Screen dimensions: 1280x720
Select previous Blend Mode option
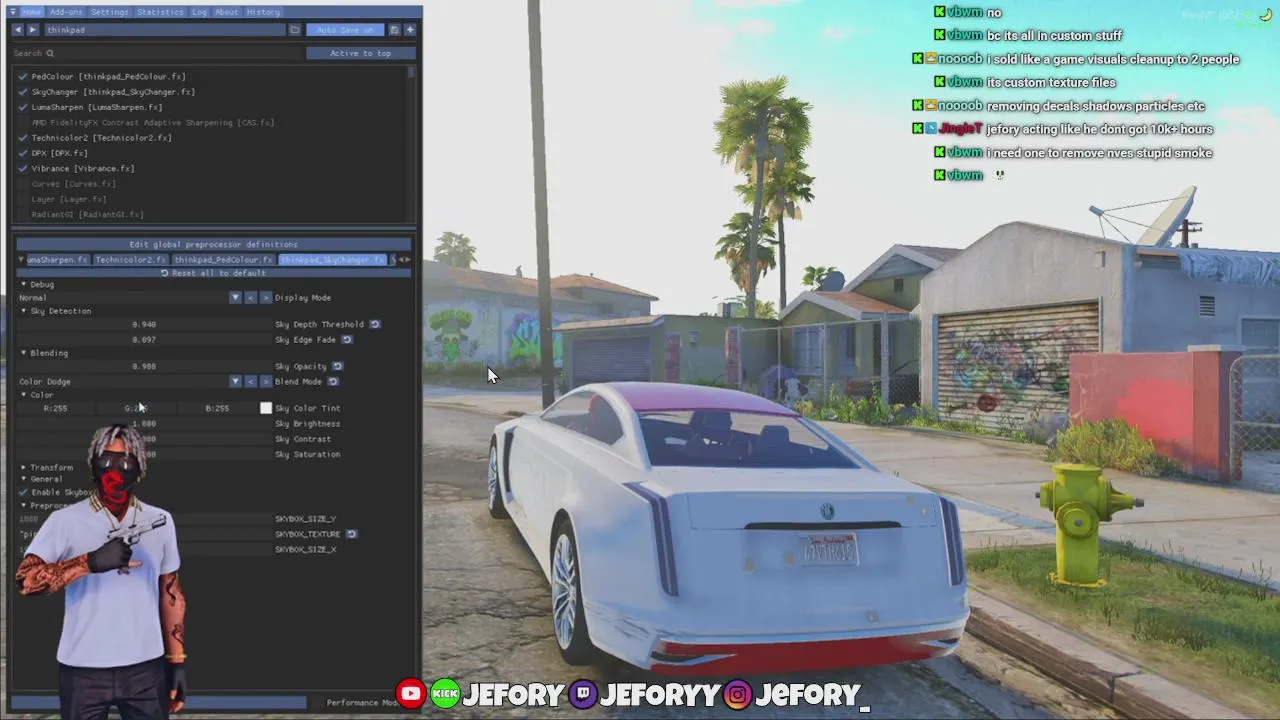(251, 382)
